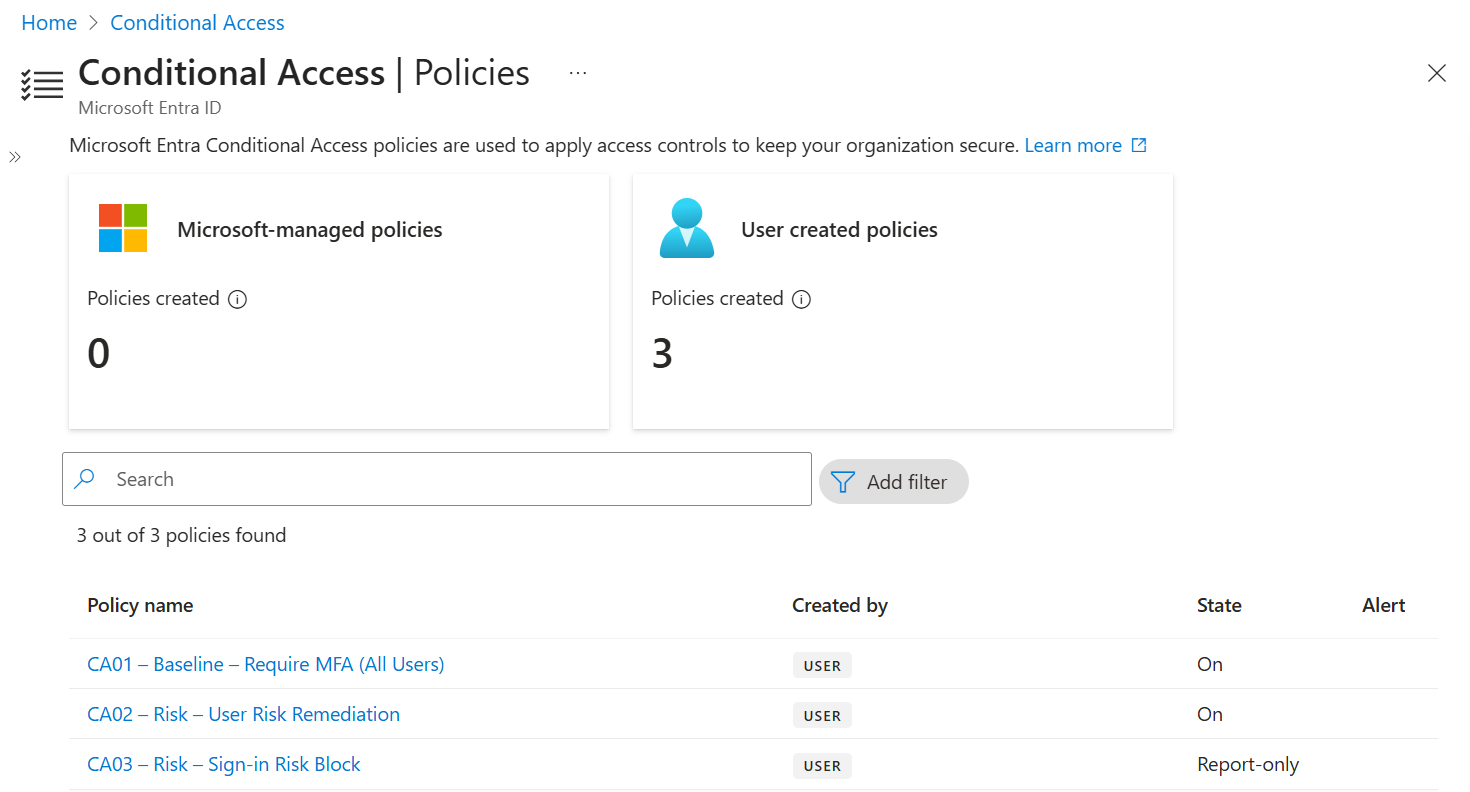This screenshot has height=792, width=1470.
Task: Expand the collapsed side menu chevrons
Action: coord(15,157)
